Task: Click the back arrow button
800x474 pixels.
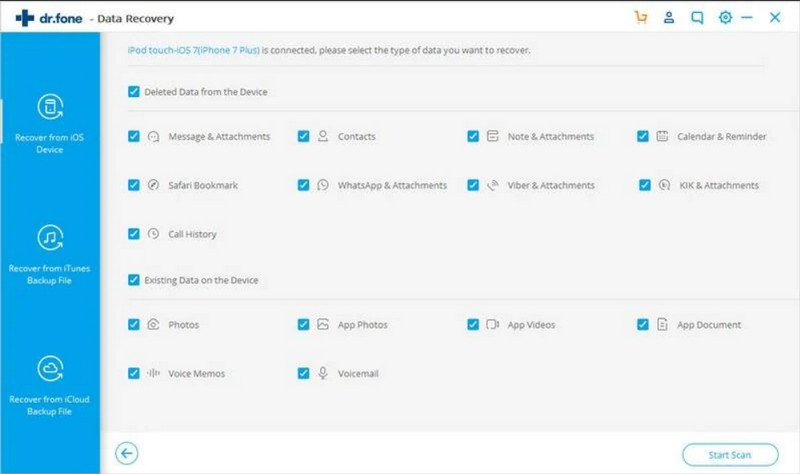Action: pos(125,453)
